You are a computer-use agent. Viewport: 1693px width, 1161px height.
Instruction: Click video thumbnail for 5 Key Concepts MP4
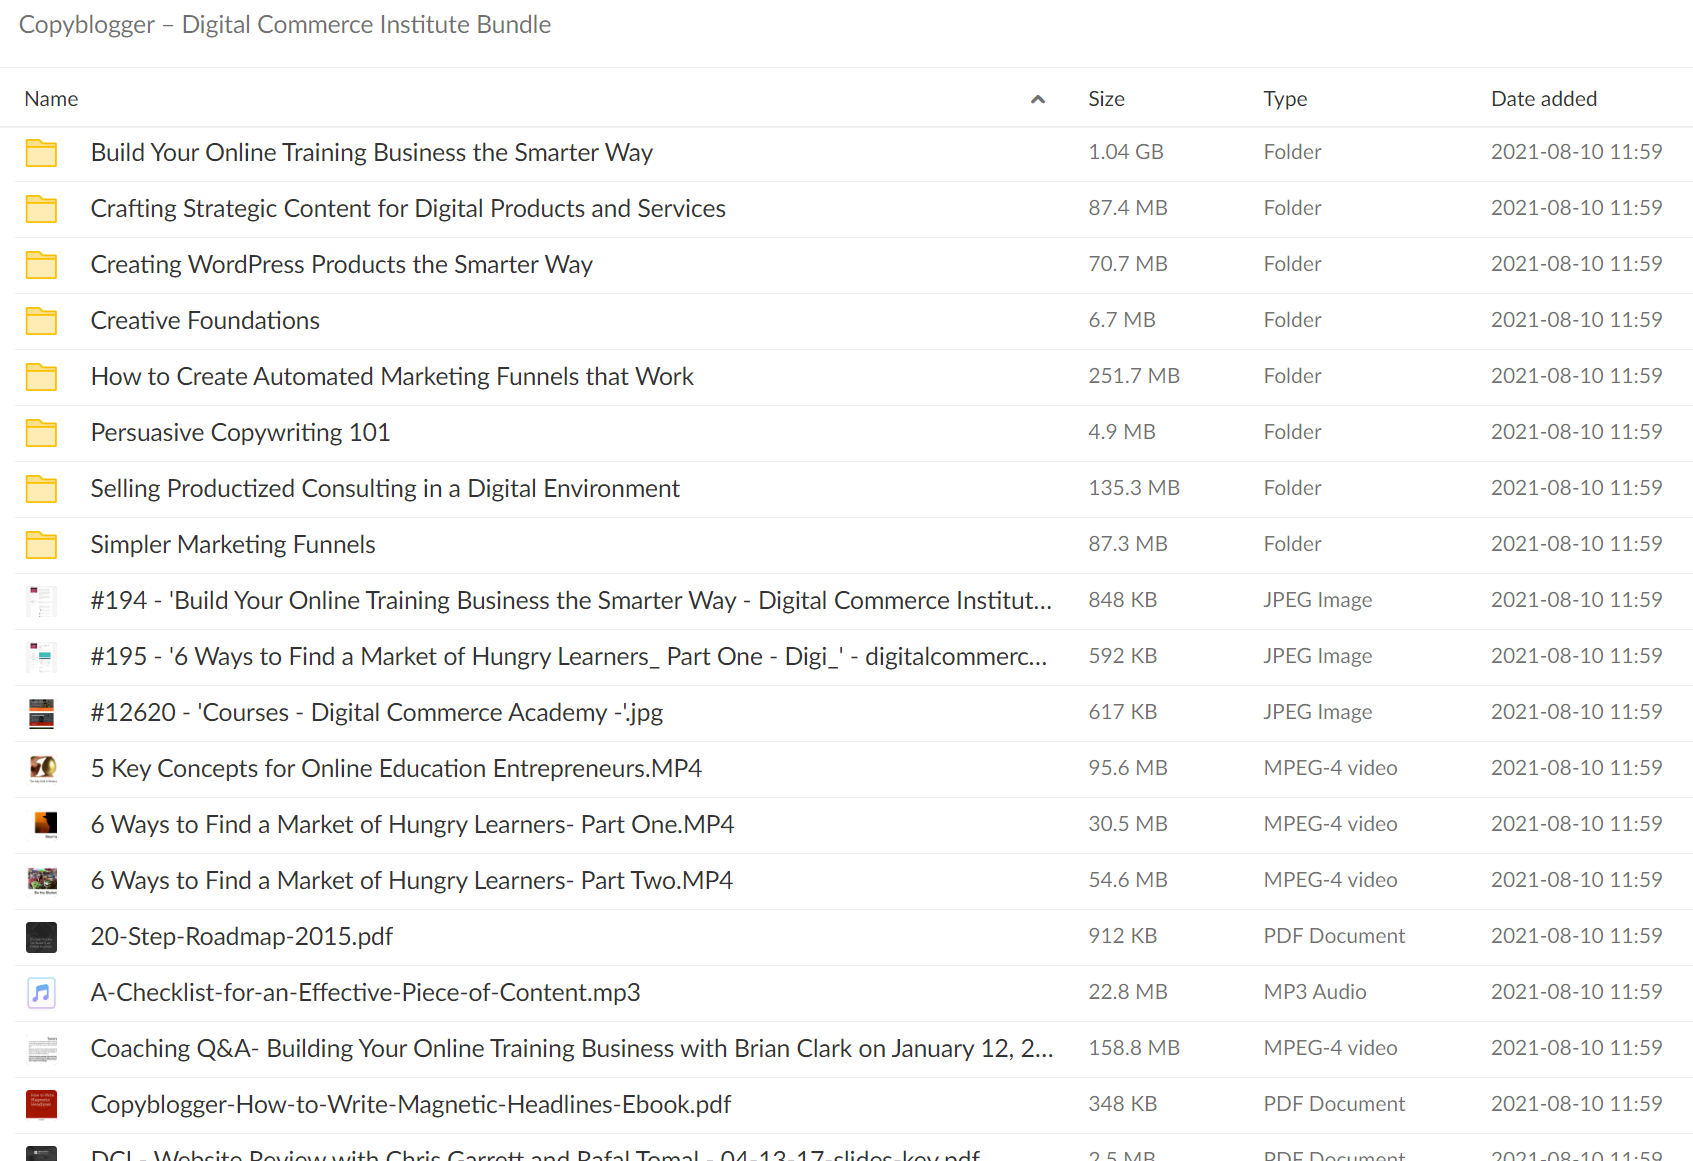click(x=41, y=769)
